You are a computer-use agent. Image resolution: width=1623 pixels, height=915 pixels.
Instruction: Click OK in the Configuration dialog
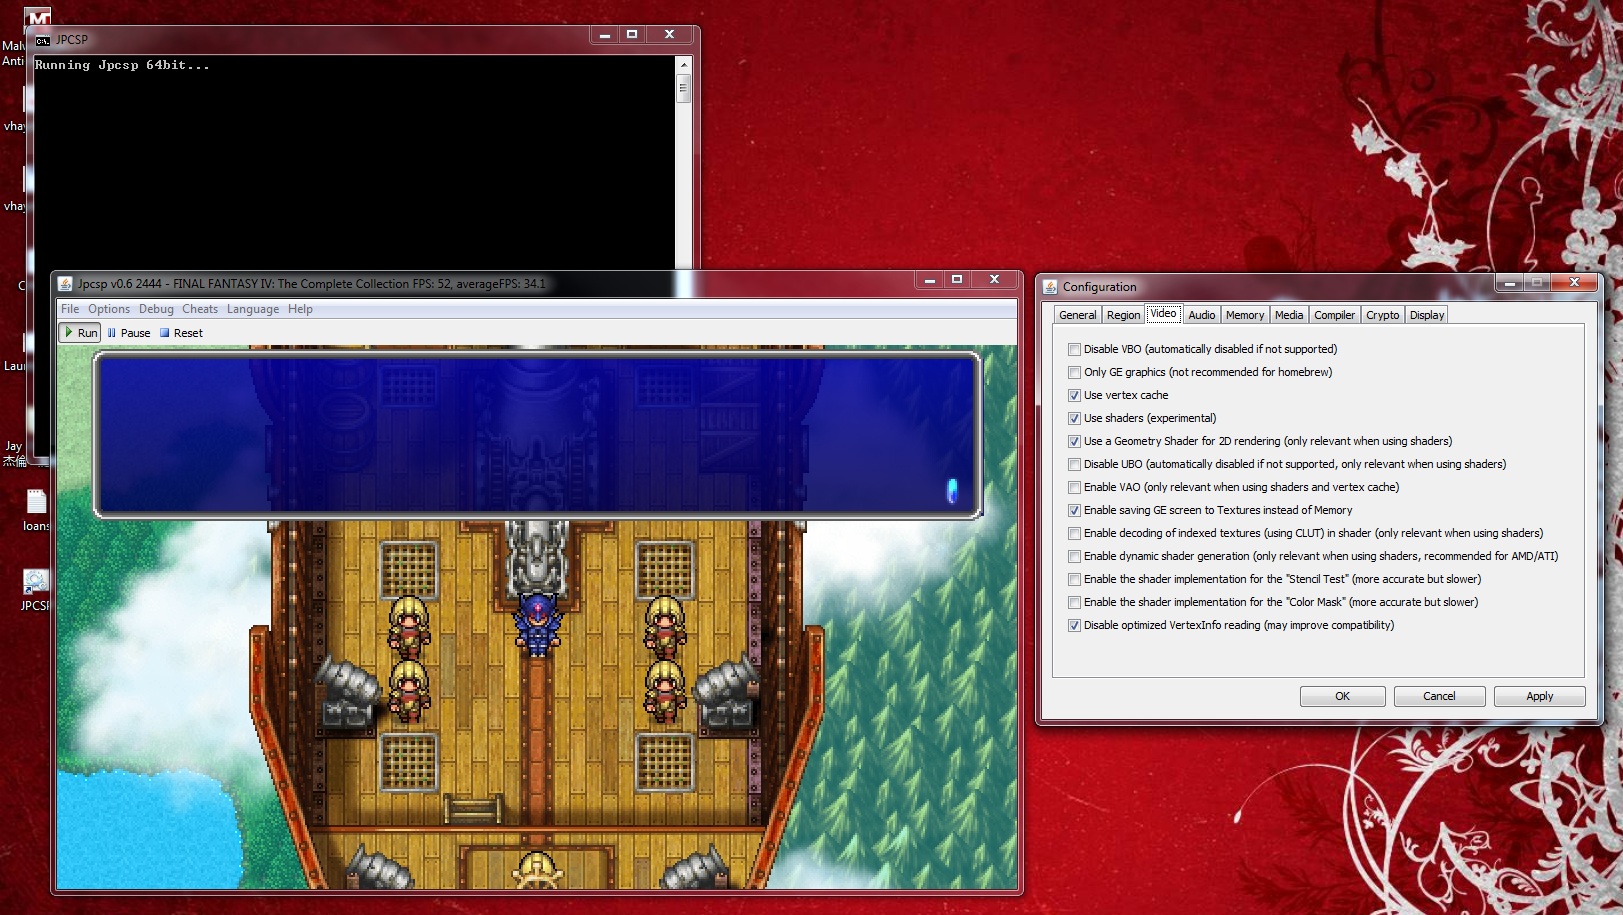point(1342,696)
